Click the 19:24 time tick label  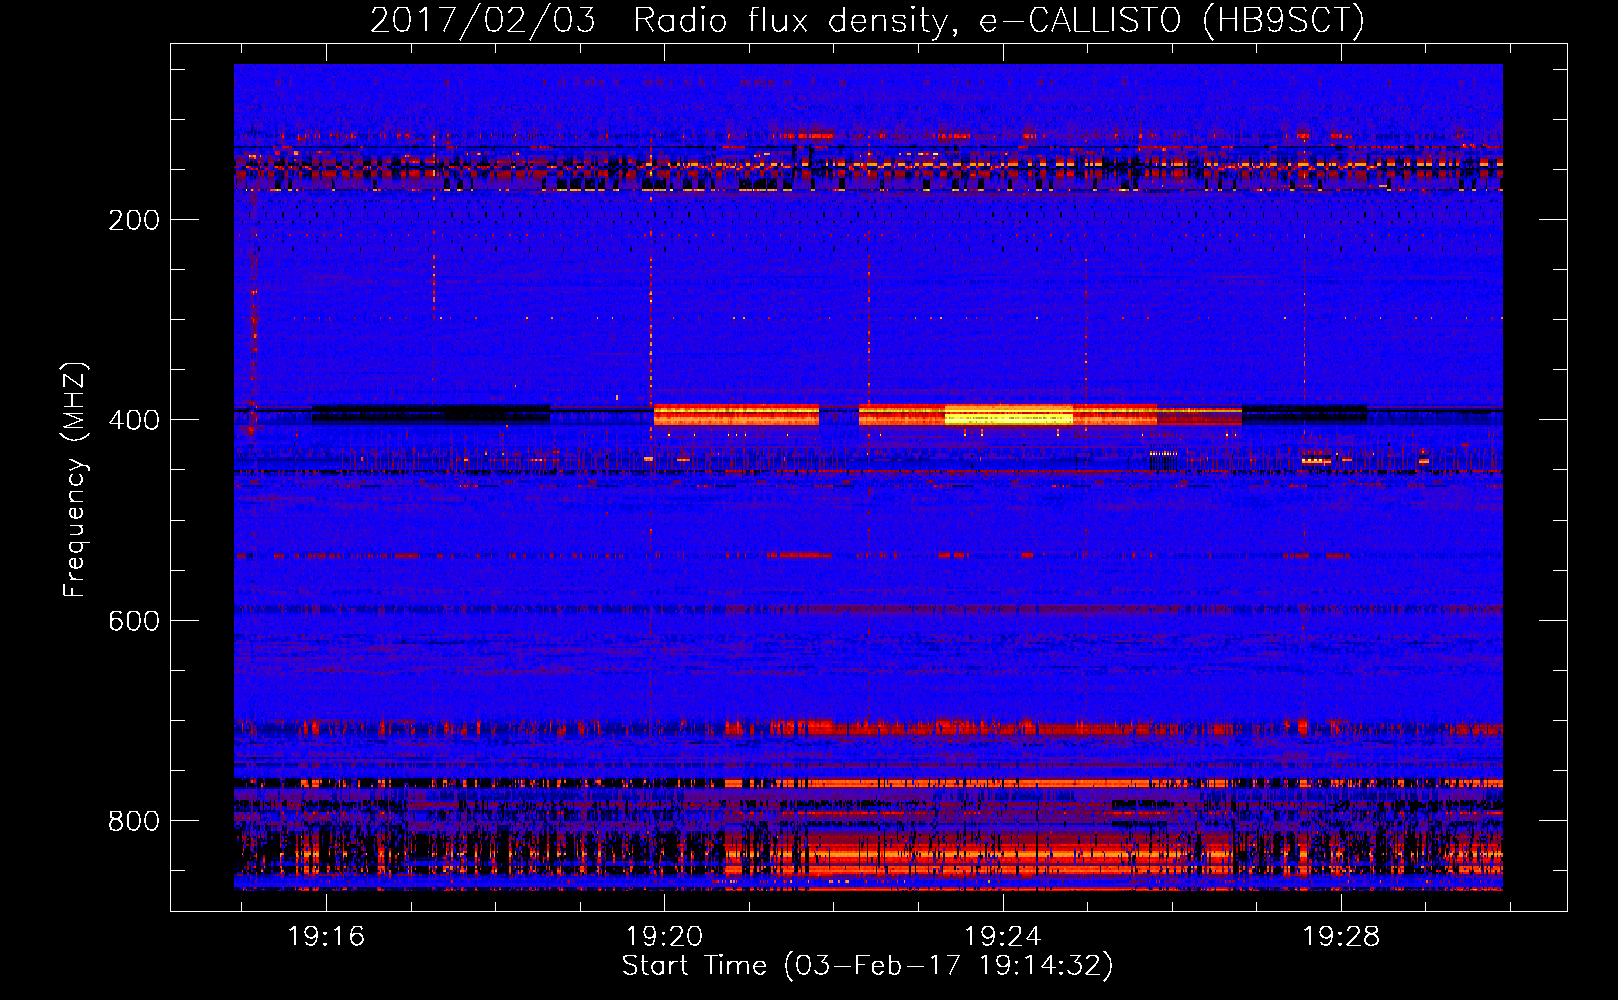pos(1002,937)
